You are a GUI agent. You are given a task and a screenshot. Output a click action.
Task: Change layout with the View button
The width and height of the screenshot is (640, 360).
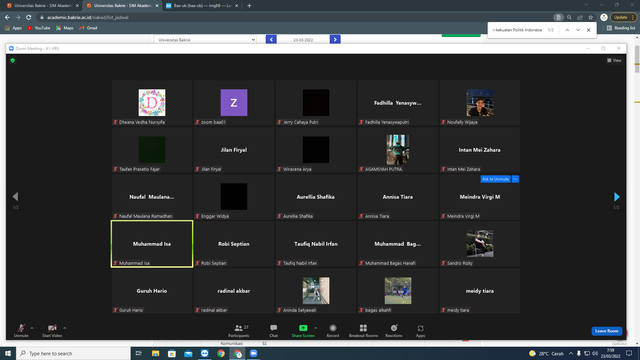pos(614,60)
